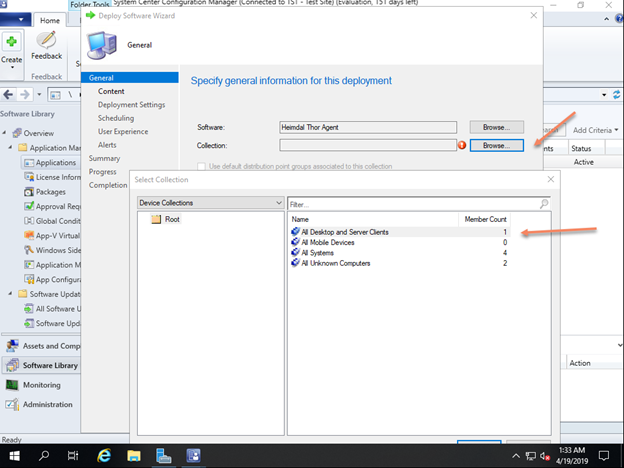Screen dimensions: 624x468
Task: Select All Unknown Computers collection
Action: tap(400, 263)
